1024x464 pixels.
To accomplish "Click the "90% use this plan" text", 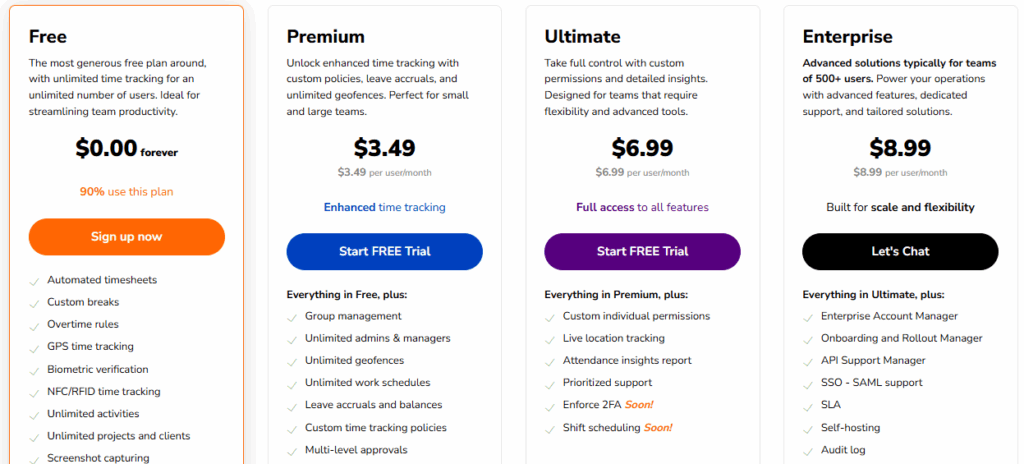I will 127,191.
